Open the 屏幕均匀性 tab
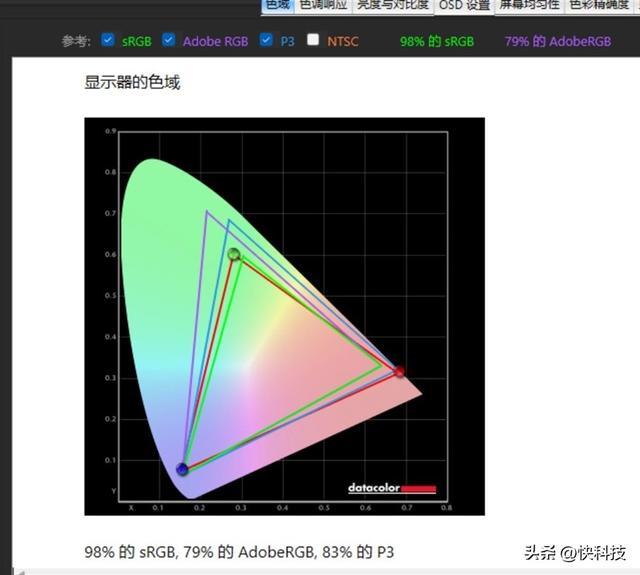Screen dimensions: 640x575 529,6
